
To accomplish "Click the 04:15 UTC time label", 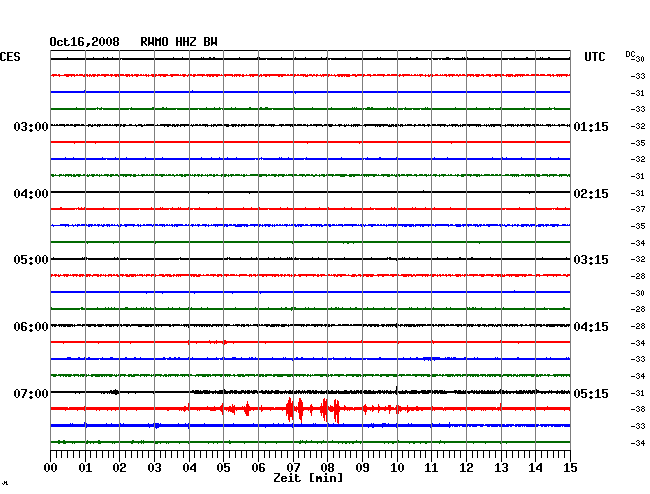I will point(591,327).
